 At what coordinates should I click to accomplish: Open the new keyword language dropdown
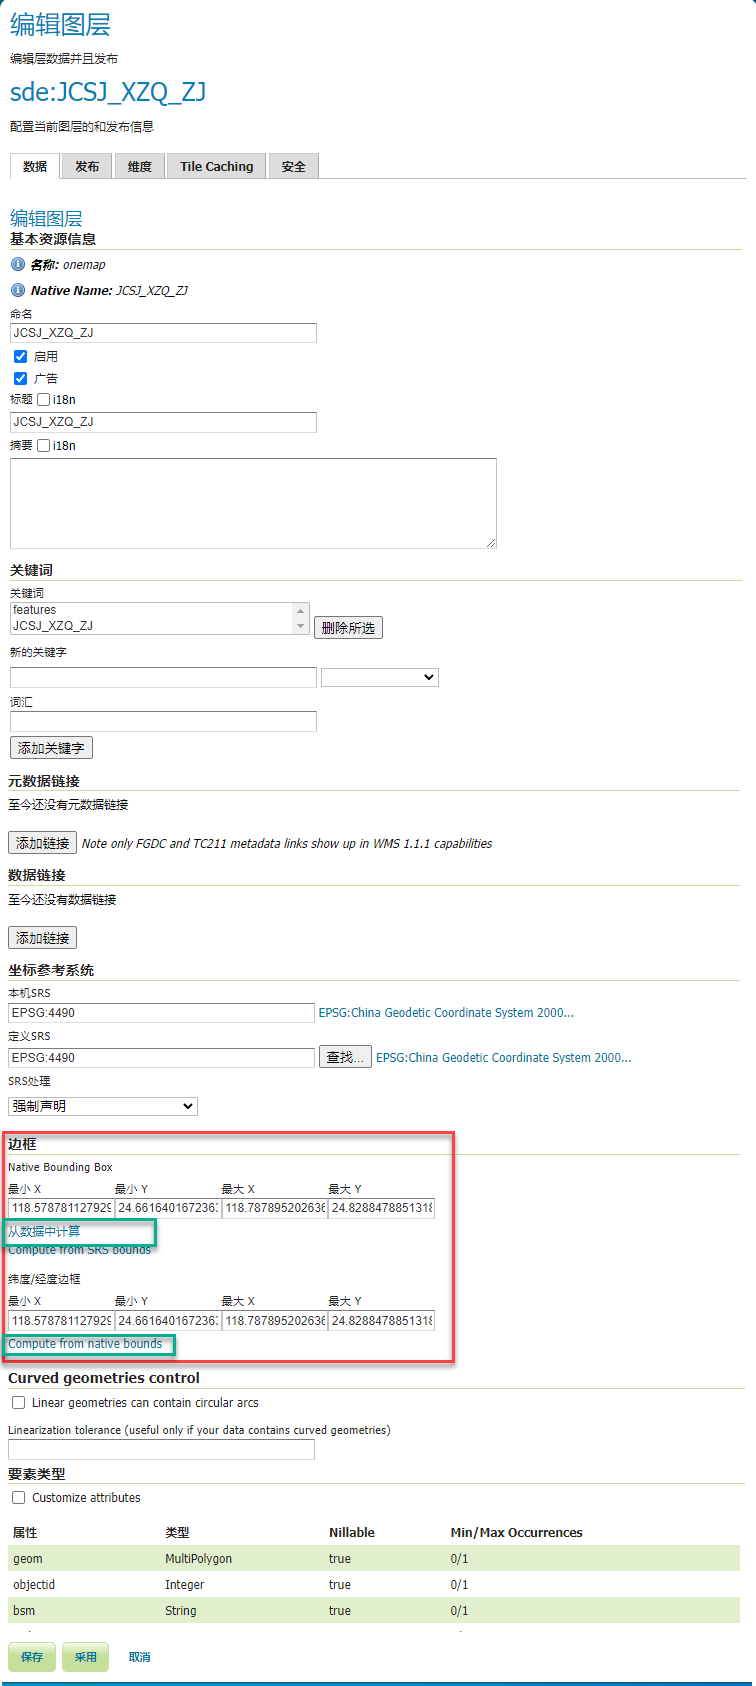380,678
